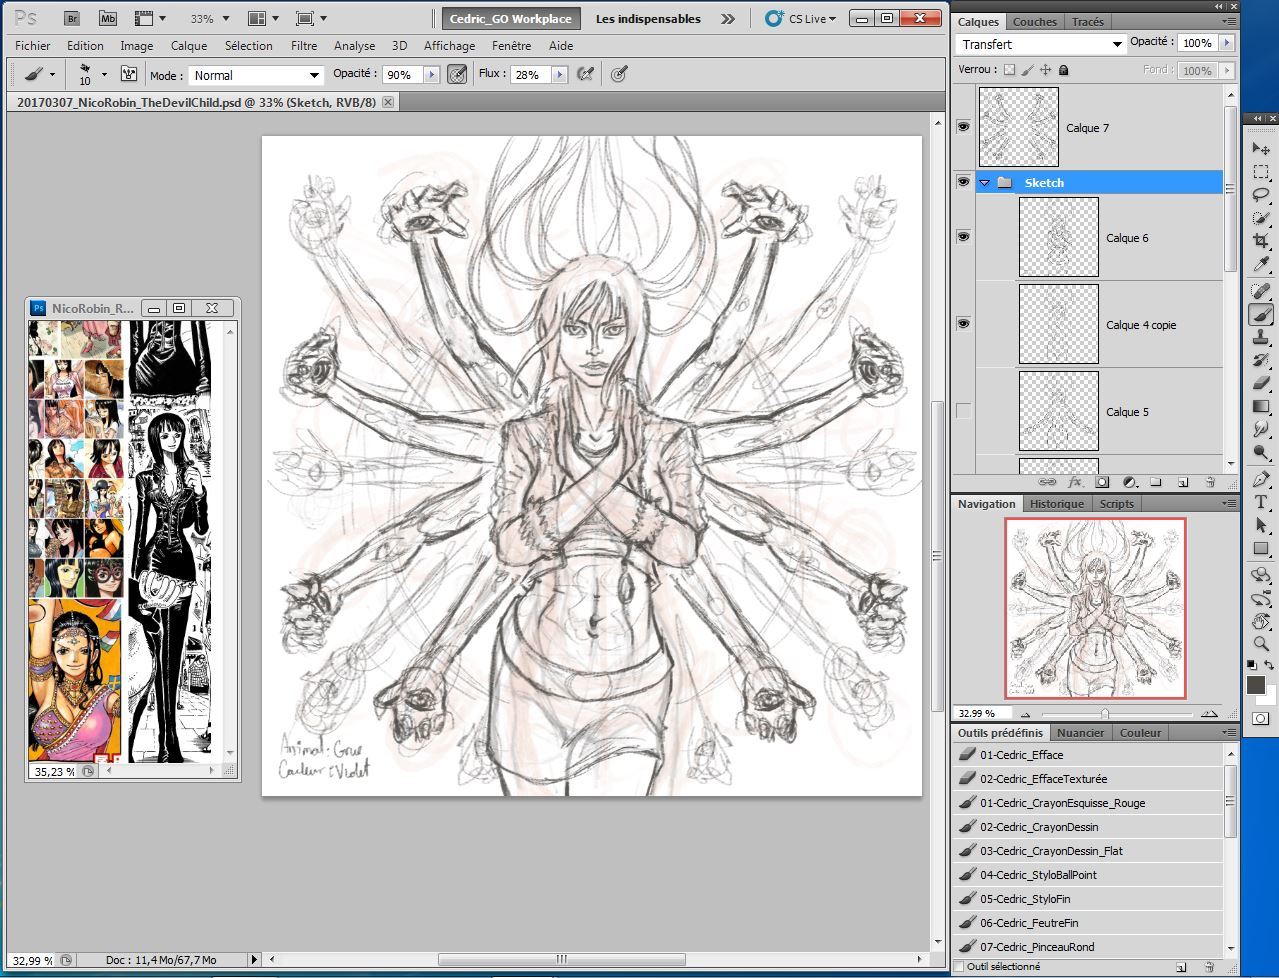Switch to Les indispensables workspace

point(648,18)
